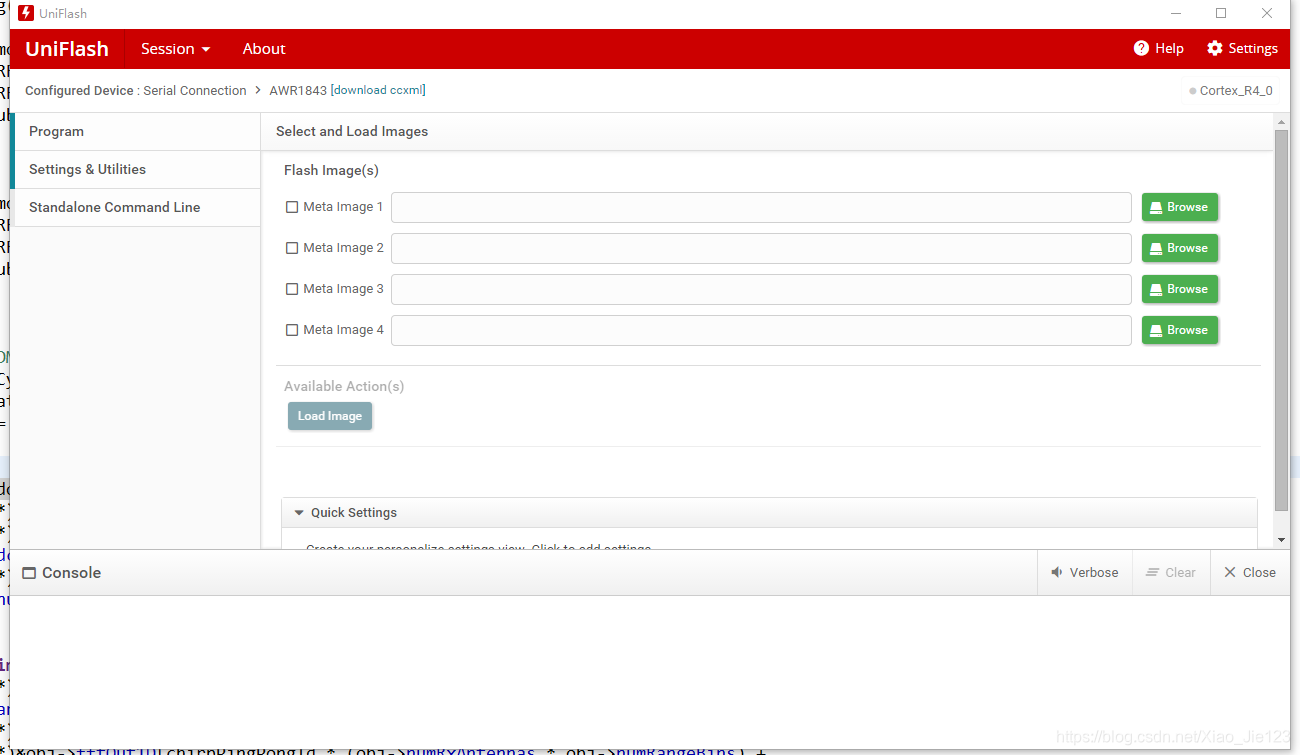
Task: Click the scrollbar down arrow
Action: 1282,540
